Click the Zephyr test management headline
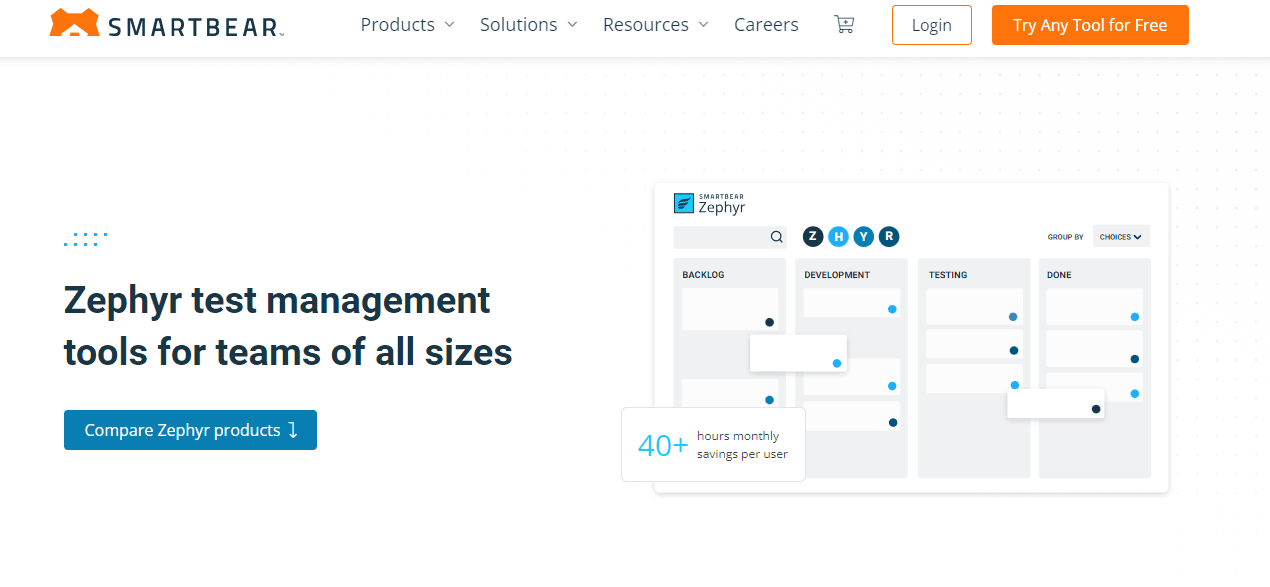The height and width of the screenshot is (587, 1270). click(288, 326)
